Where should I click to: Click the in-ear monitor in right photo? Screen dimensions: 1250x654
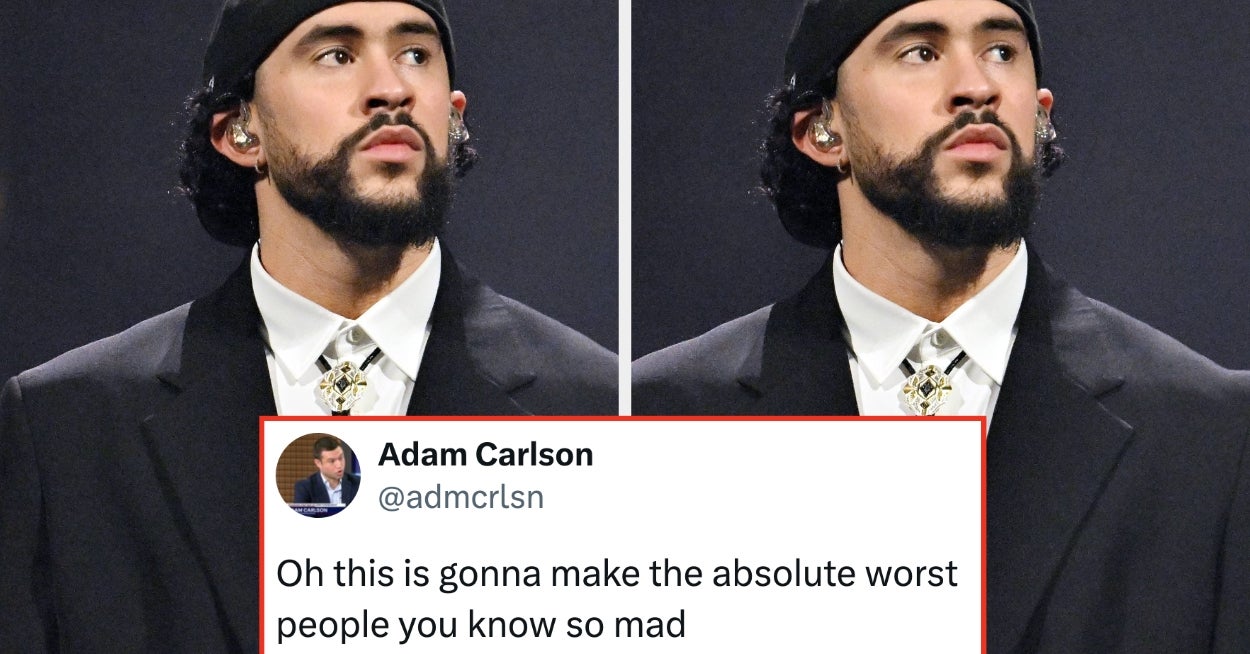click(x=825, y=129)
